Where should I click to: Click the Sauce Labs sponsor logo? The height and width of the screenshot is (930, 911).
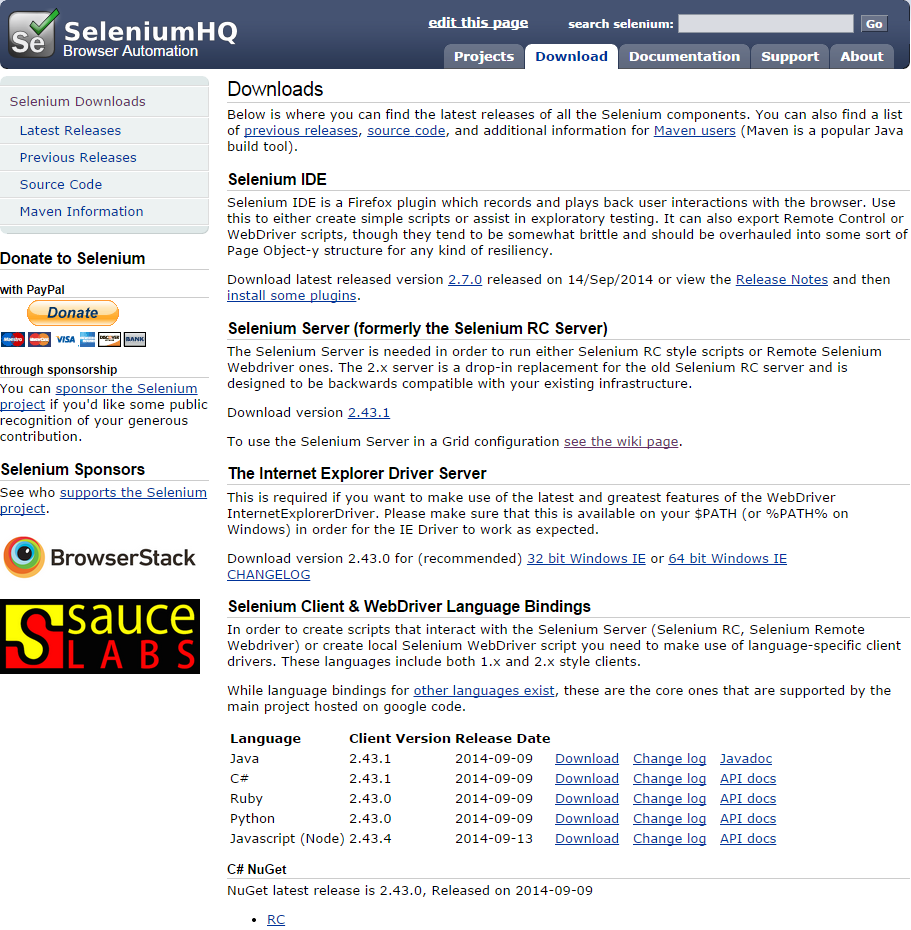click(x=100, y=636)
